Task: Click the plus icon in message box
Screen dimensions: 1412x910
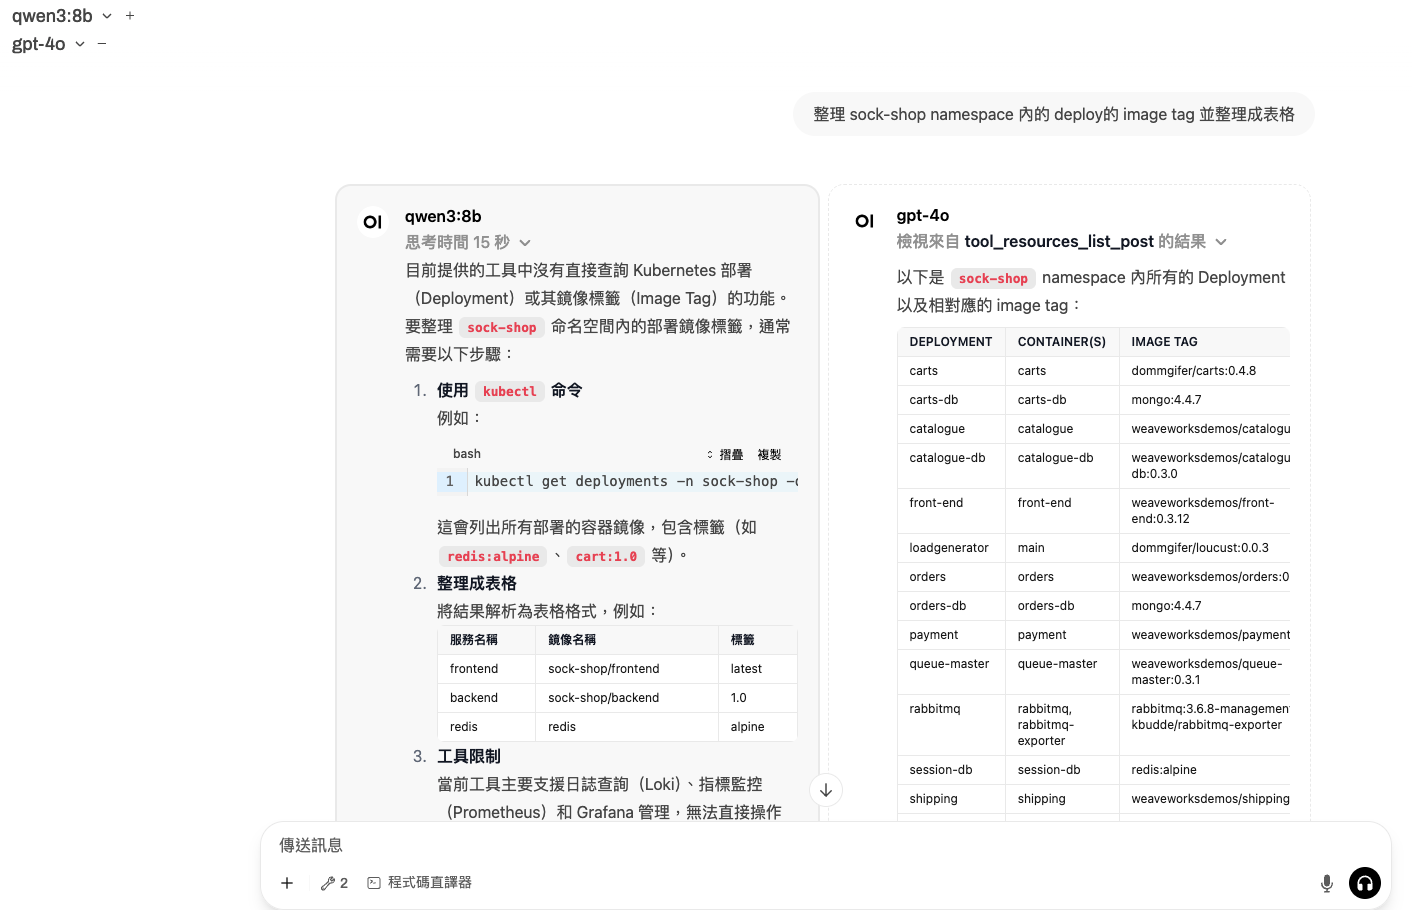Action: tap(287, 883)
